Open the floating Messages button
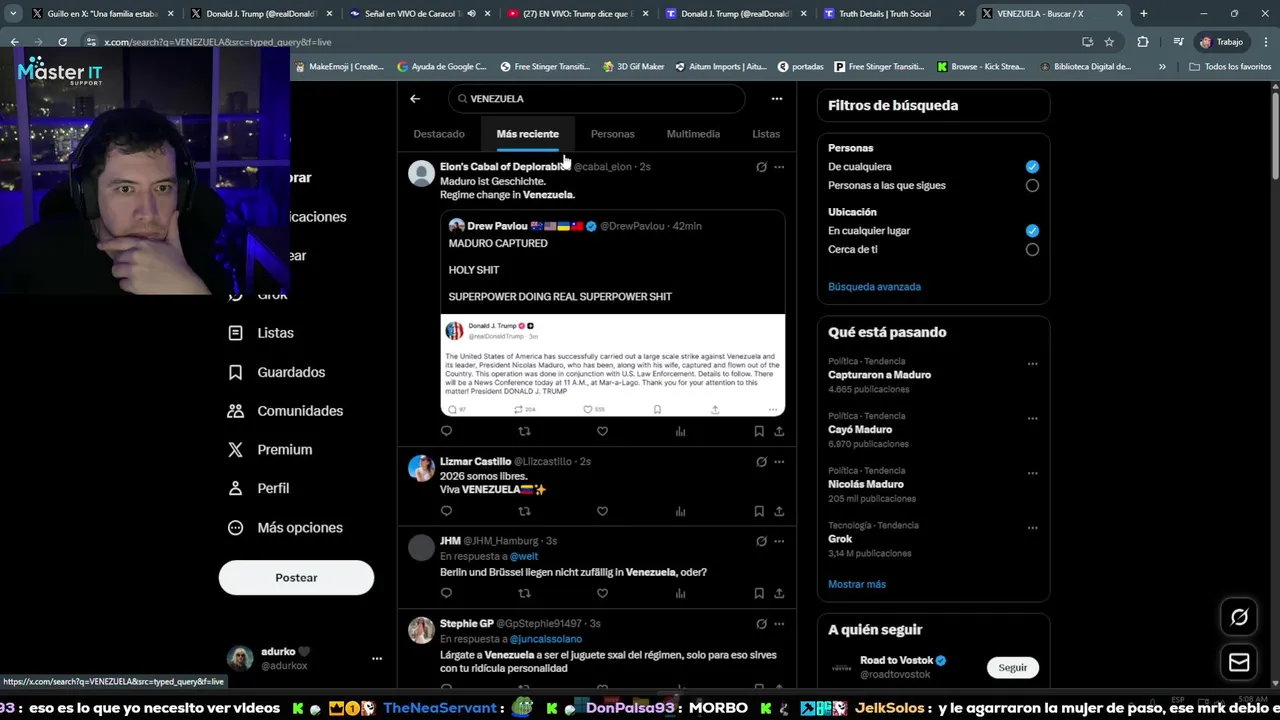Image resolution: width=1280 pixels, height=720 pixels. [x=1239, y=662]
